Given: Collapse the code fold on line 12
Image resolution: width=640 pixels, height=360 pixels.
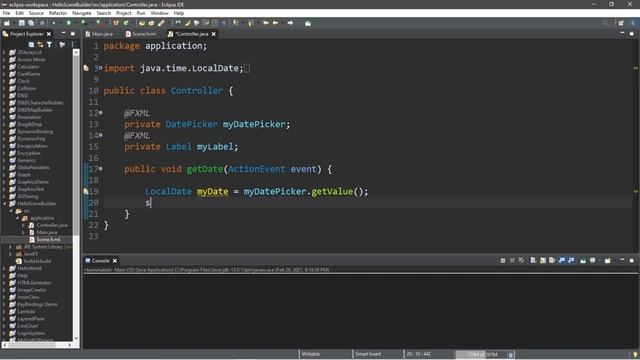Looking at the screenshot, I should pos(101,113).
